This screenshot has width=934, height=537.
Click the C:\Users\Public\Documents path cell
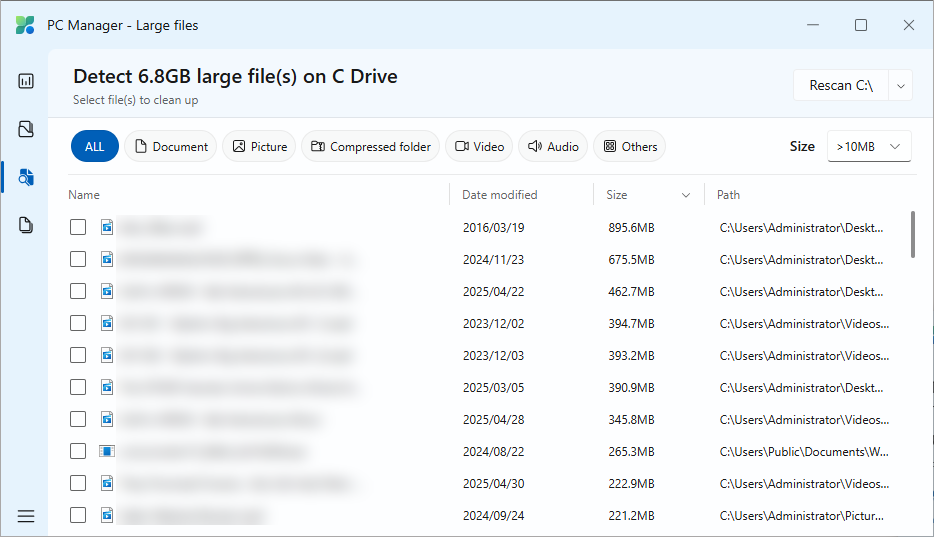coord(804,452)
